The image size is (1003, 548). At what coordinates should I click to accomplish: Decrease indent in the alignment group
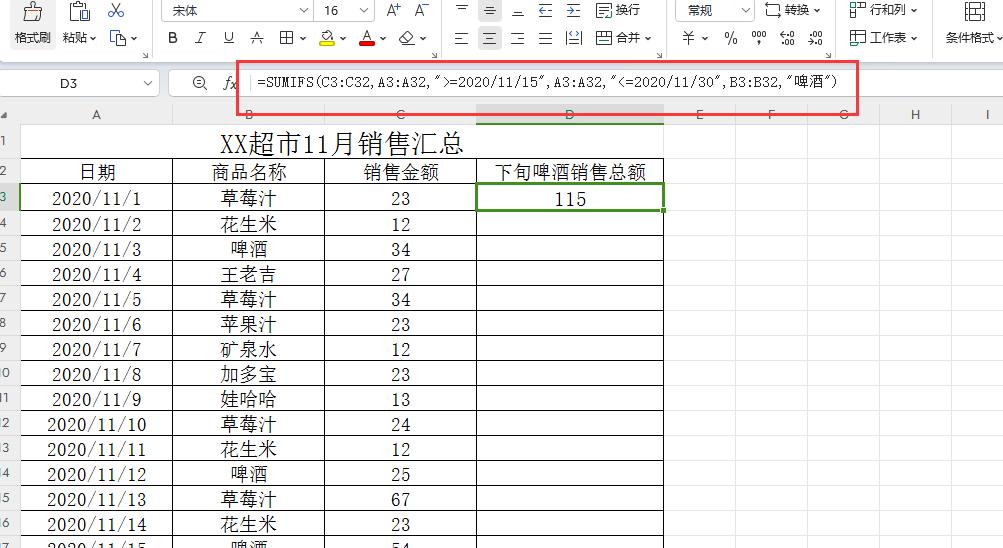[545, 10]
